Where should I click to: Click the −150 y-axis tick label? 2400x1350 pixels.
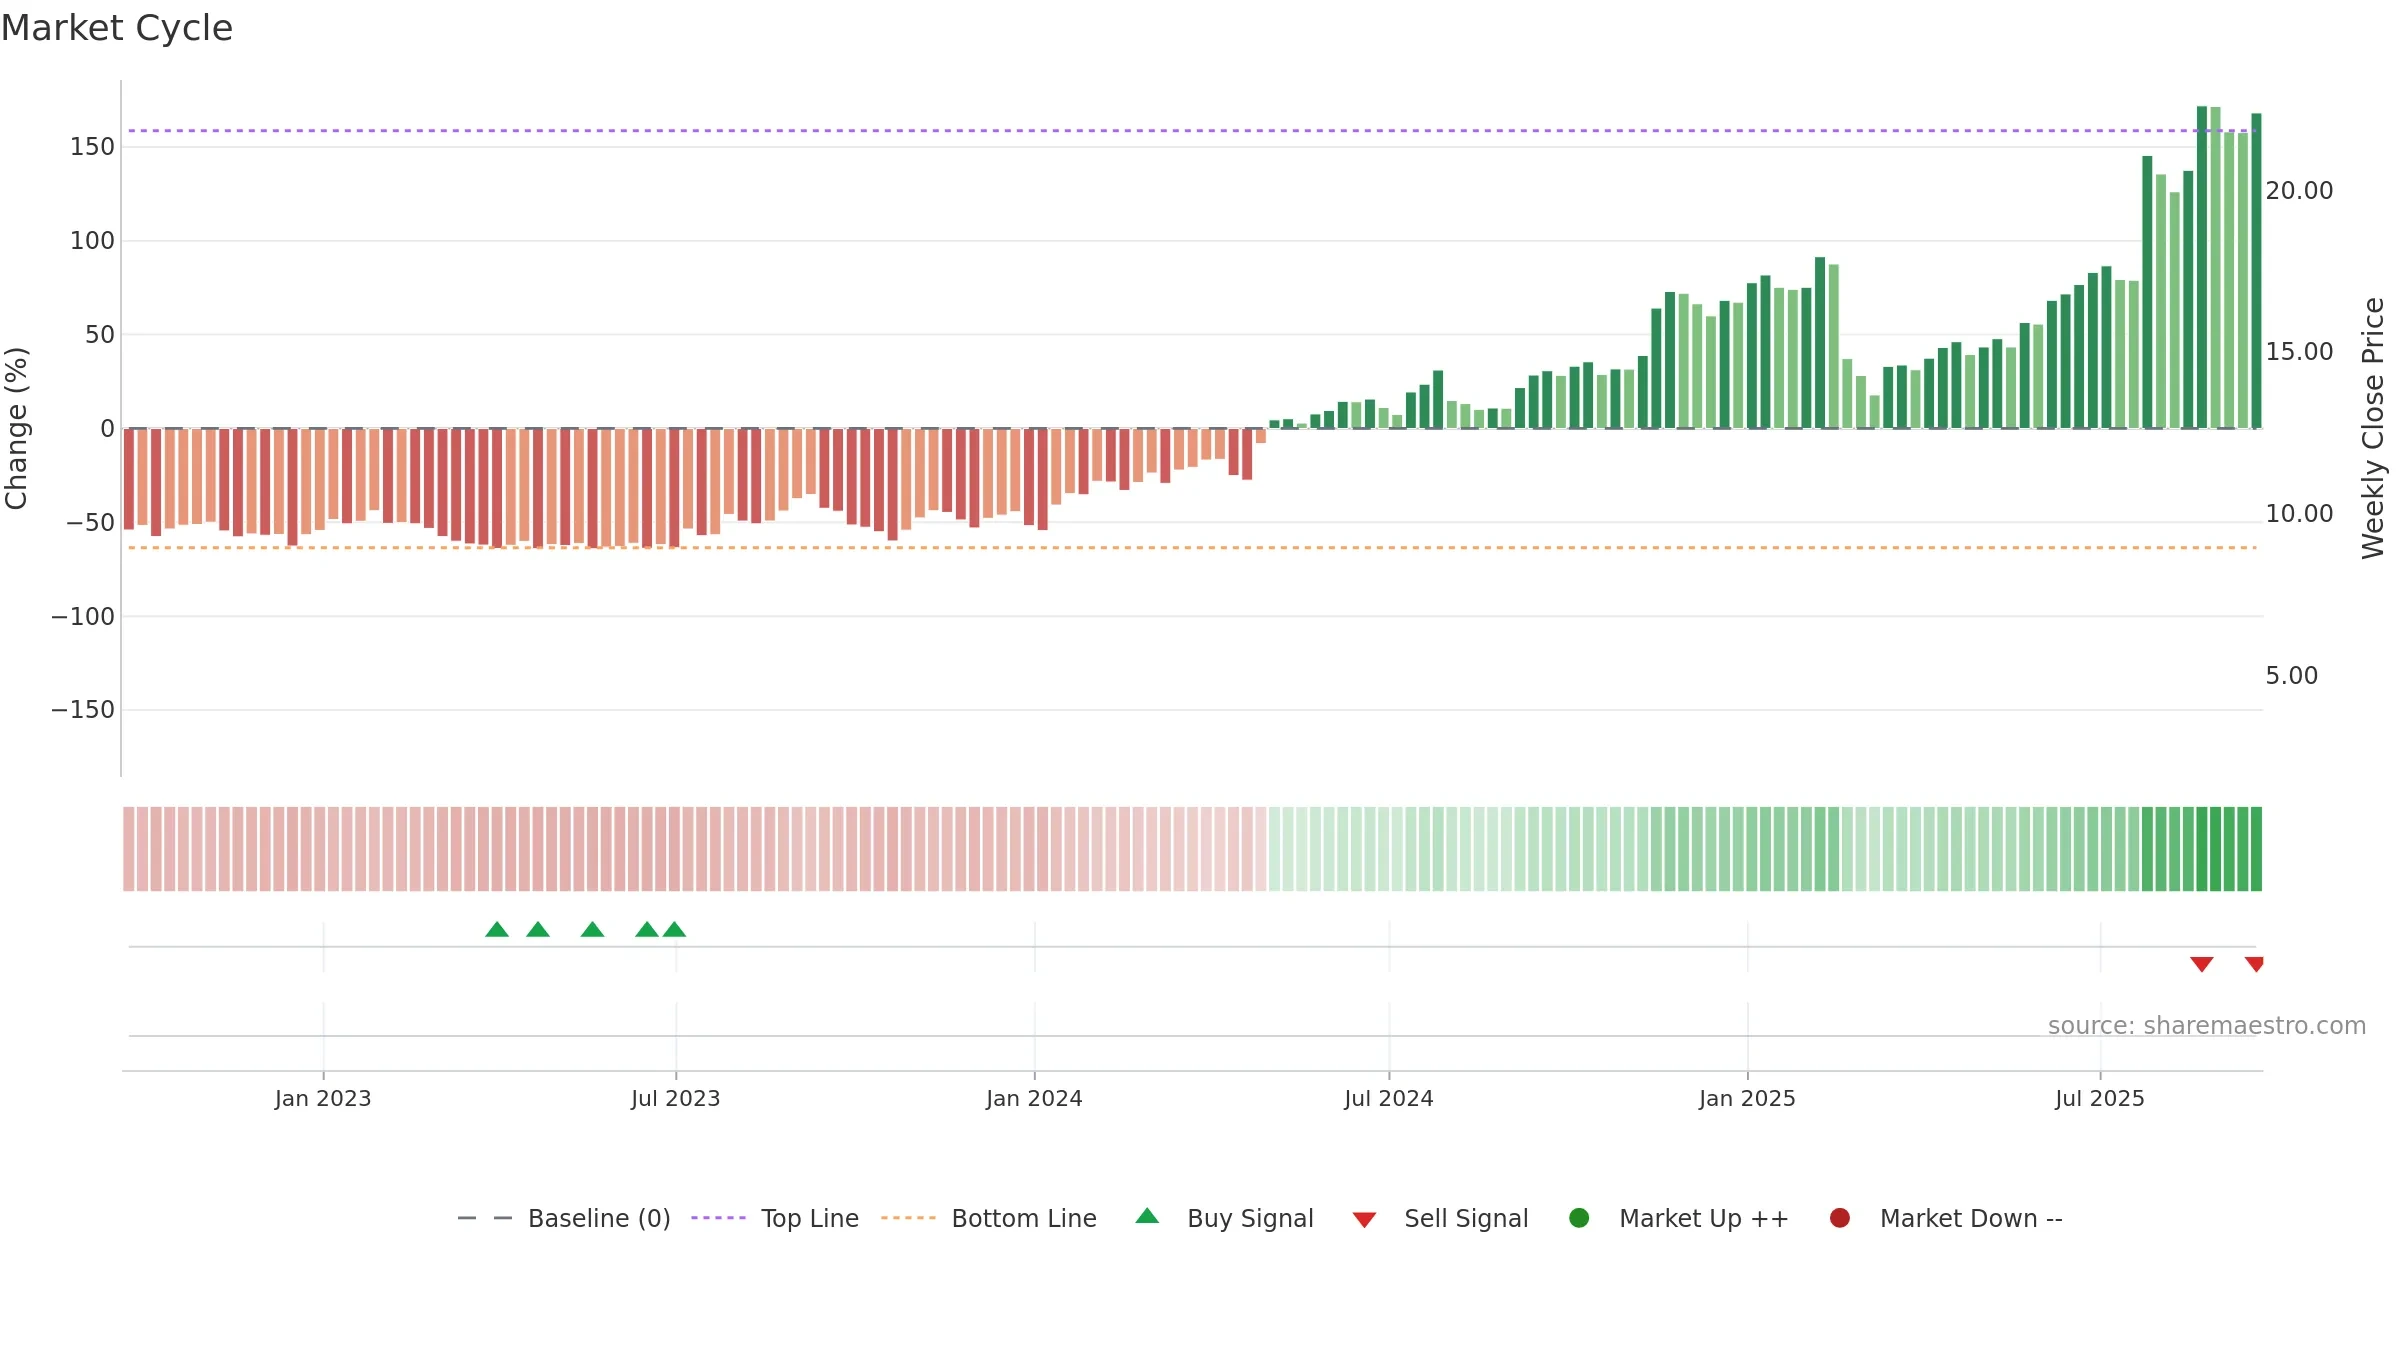tap(83, 710)
